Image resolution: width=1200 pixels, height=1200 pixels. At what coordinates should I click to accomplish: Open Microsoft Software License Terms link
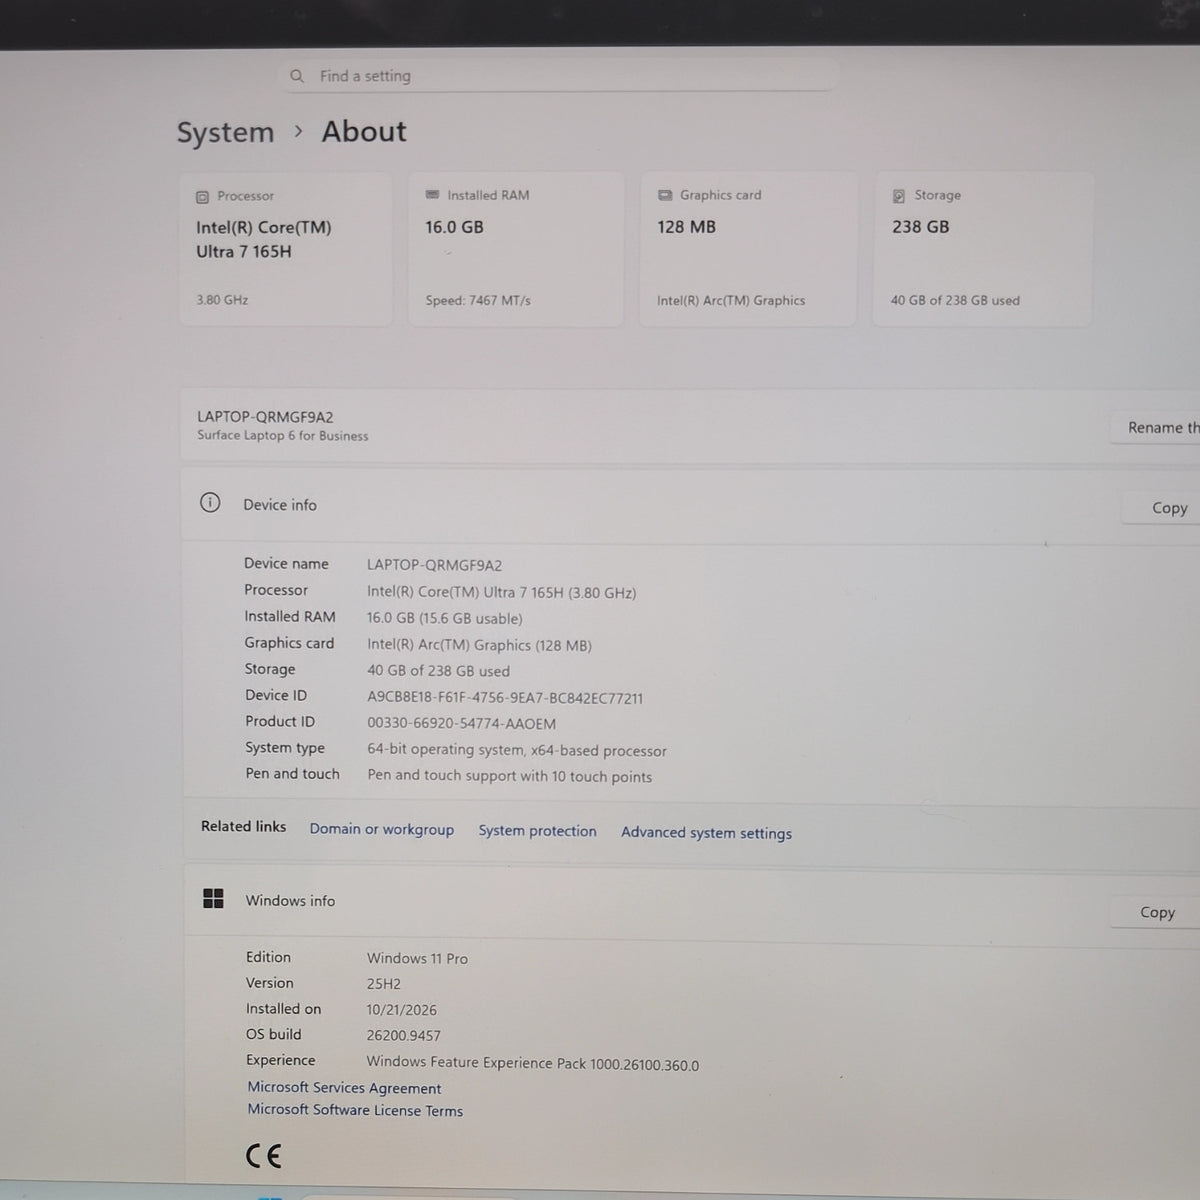click(x=355, y=1110)
